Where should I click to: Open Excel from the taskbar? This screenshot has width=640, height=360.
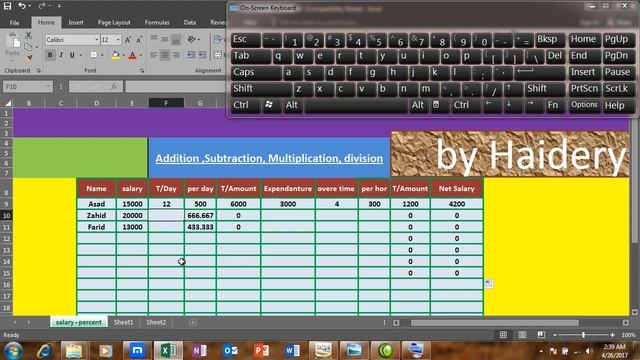point(168,350)
